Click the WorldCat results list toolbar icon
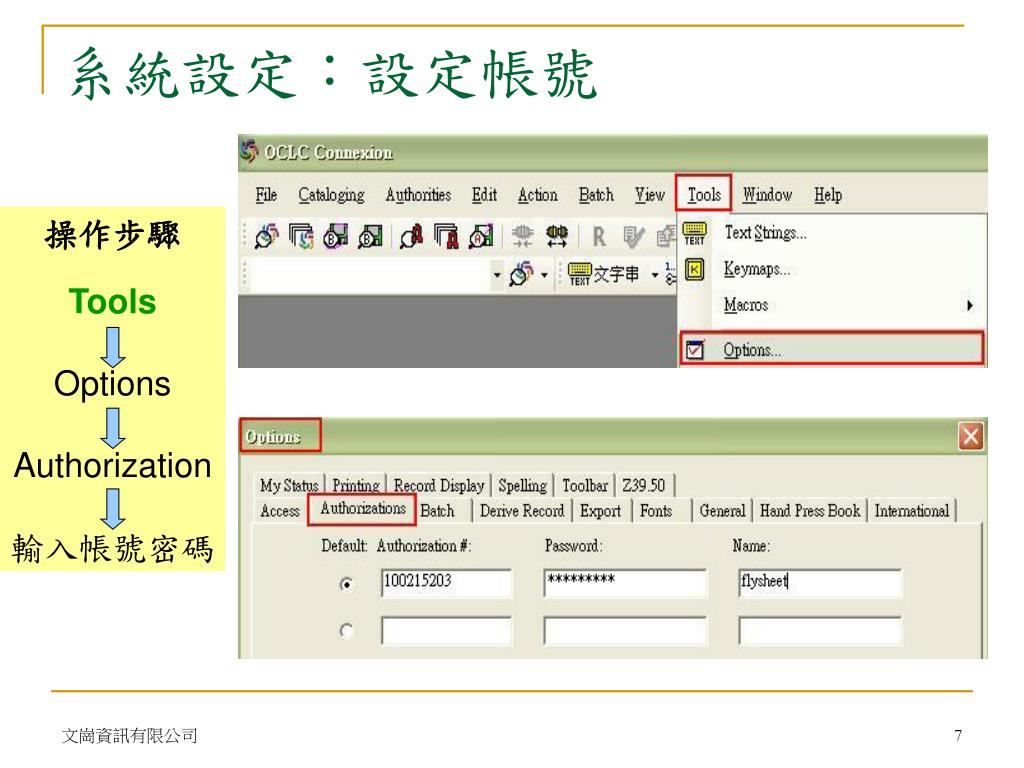Image resolution: width=1024 pixels, height=768 pixels. (x=301, y=236)
